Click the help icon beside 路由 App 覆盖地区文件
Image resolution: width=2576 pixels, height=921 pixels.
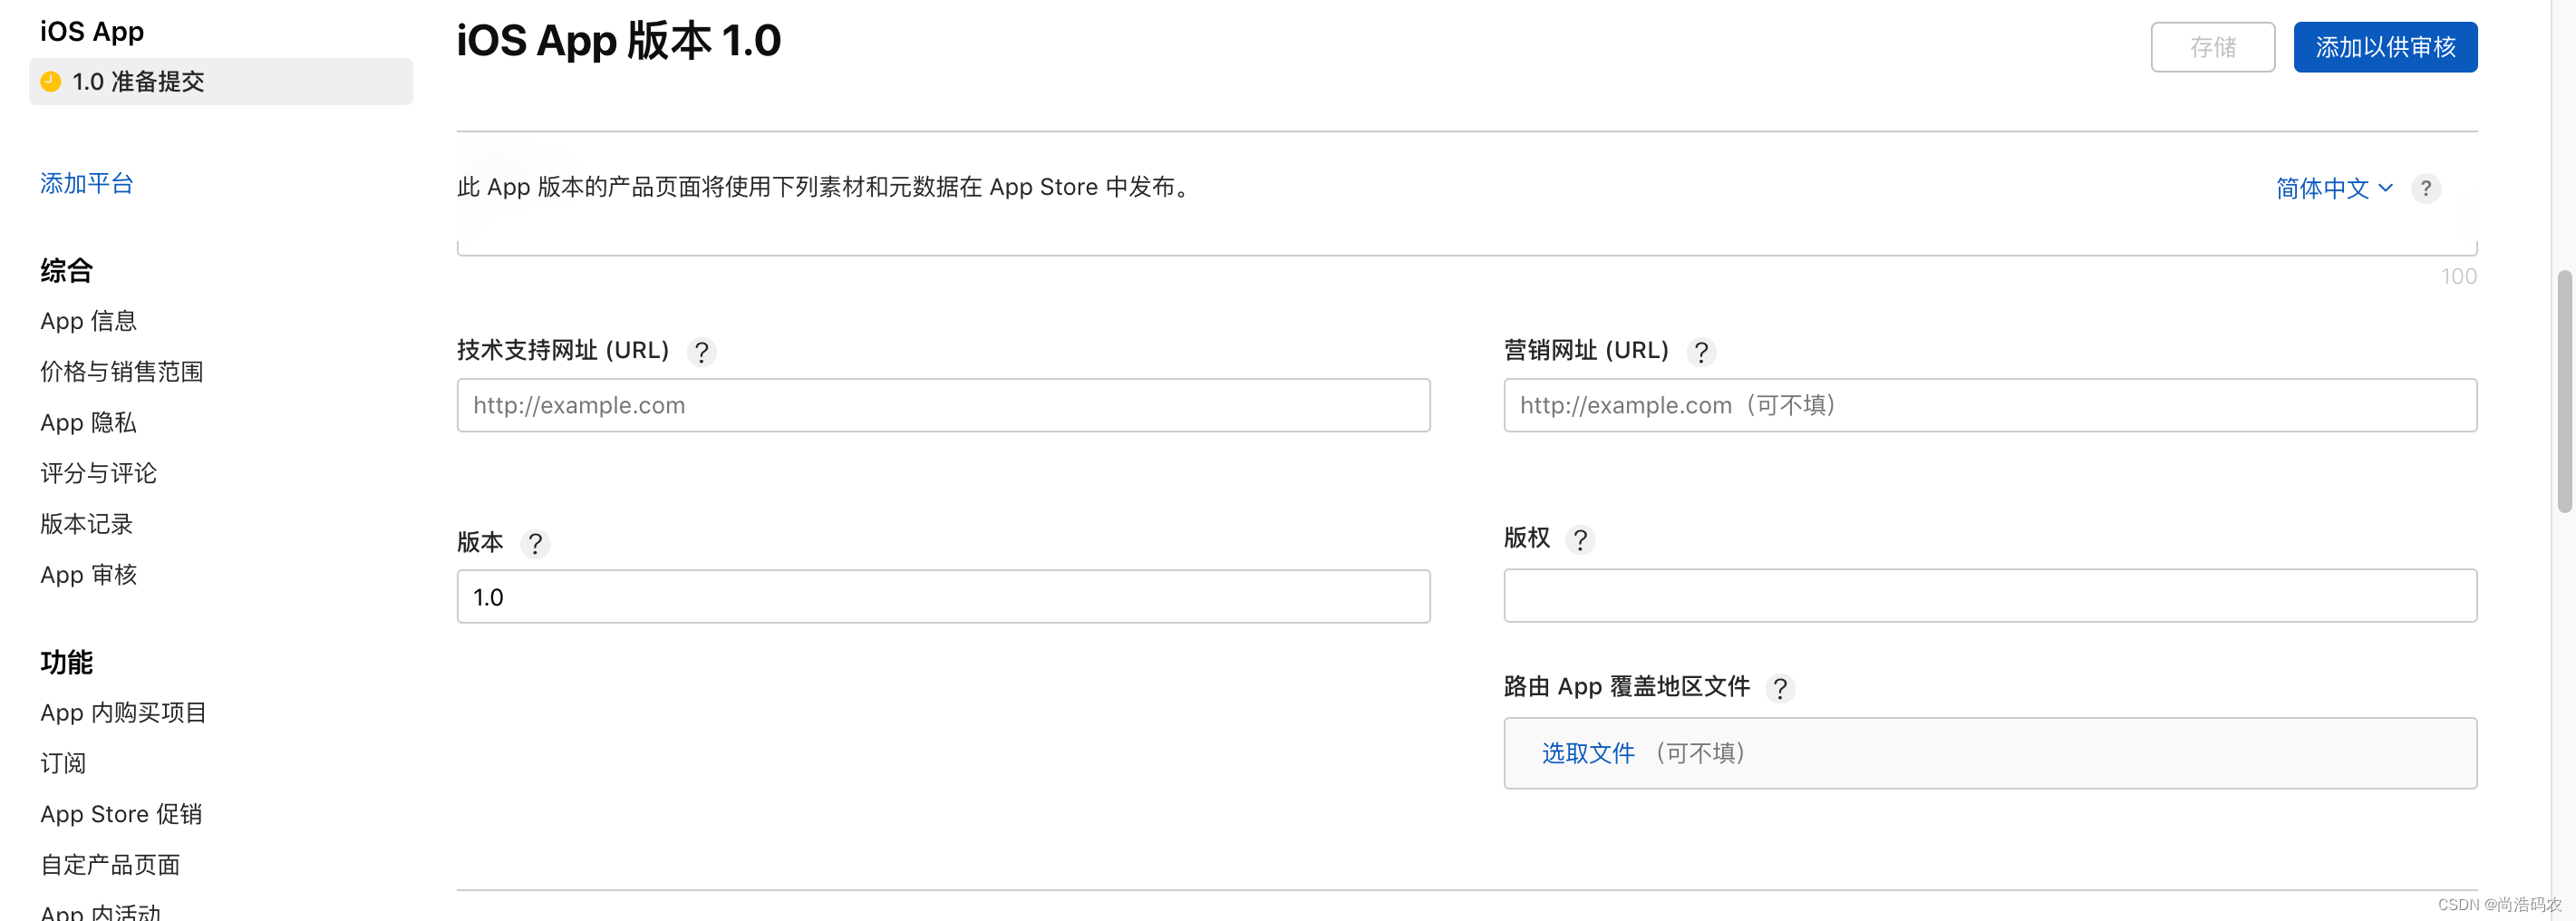[1780, 688]
